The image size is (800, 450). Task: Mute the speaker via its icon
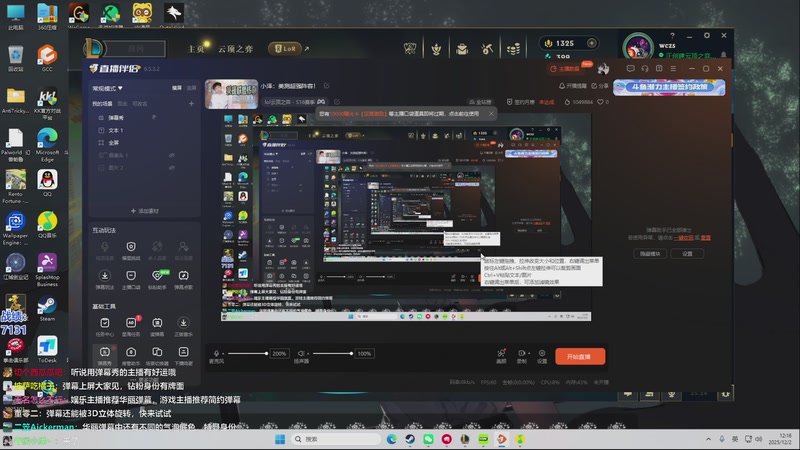(x=301, y=353)
